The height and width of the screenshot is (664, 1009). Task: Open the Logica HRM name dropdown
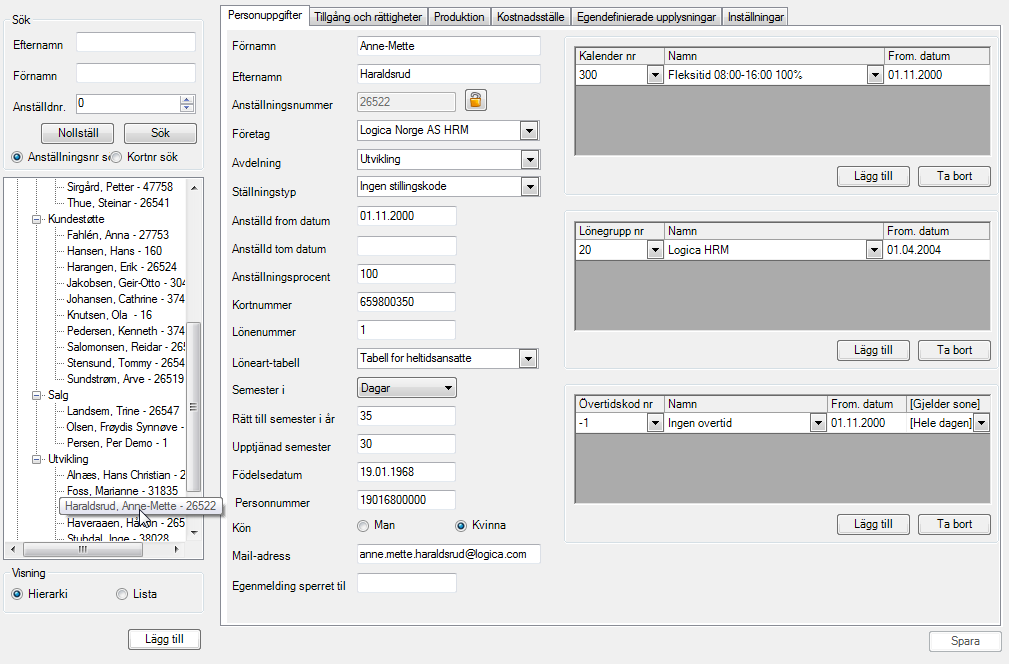coord(874,250)
